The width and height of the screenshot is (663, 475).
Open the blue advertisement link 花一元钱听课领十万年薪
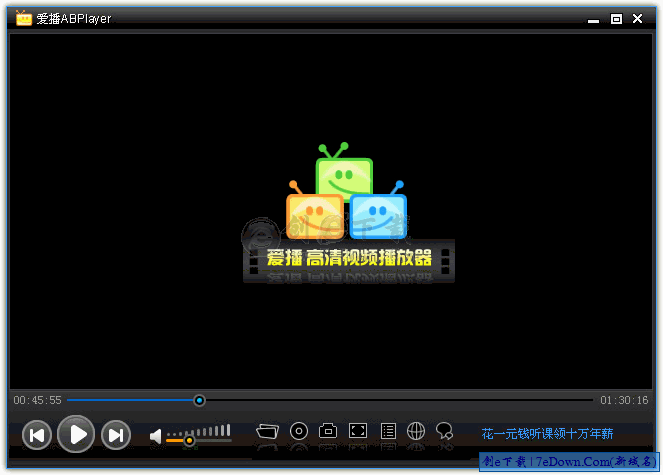[x=547, y=434]
